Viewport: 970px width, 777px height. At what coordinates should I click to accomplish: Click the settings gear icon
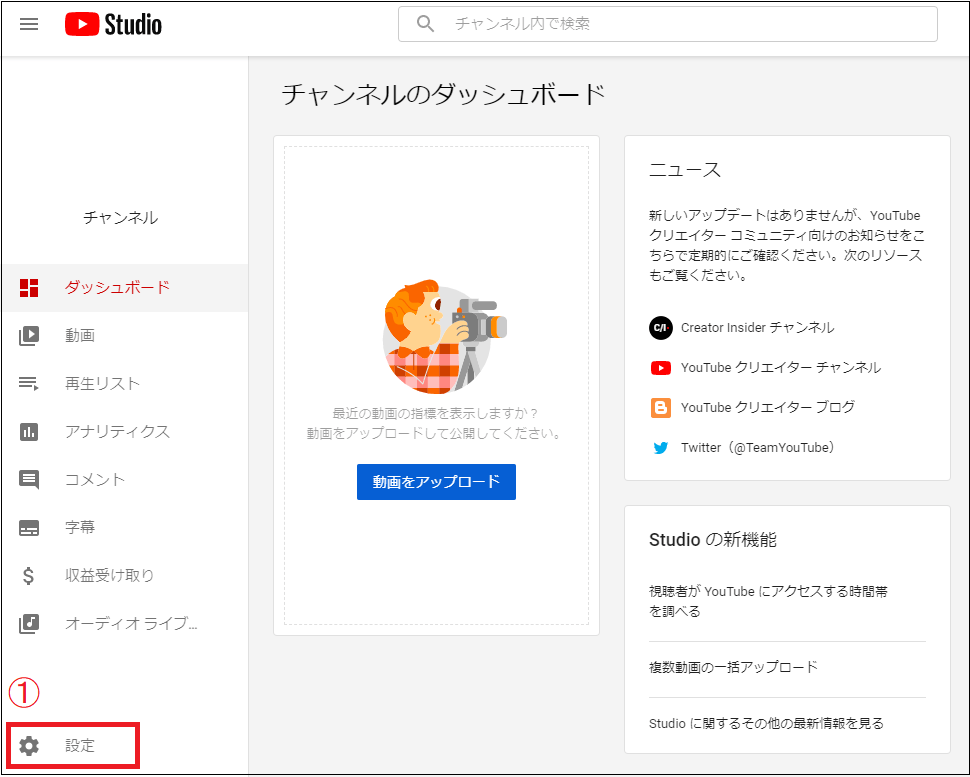29,746
